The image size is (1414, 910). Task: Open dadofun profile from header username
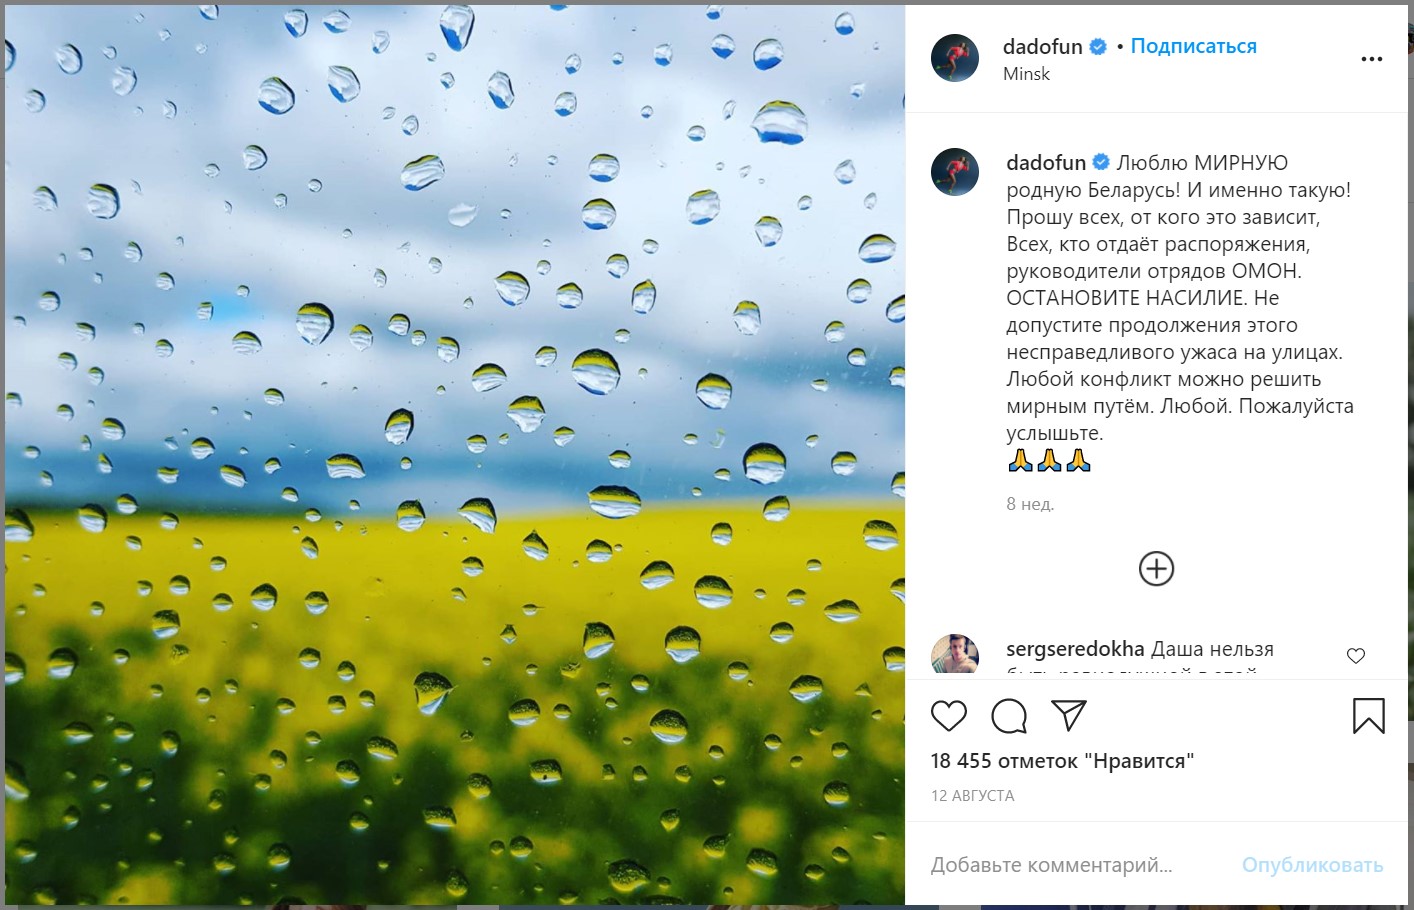[1042, 46]
